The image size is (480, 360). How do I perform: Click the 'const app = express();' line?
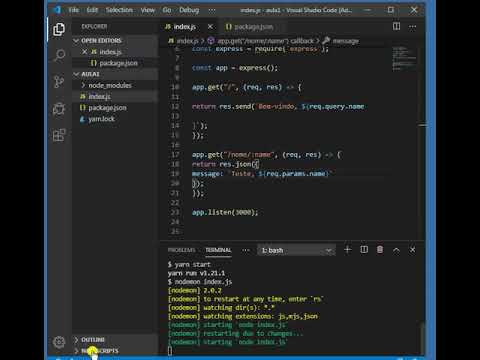(235, 68)
